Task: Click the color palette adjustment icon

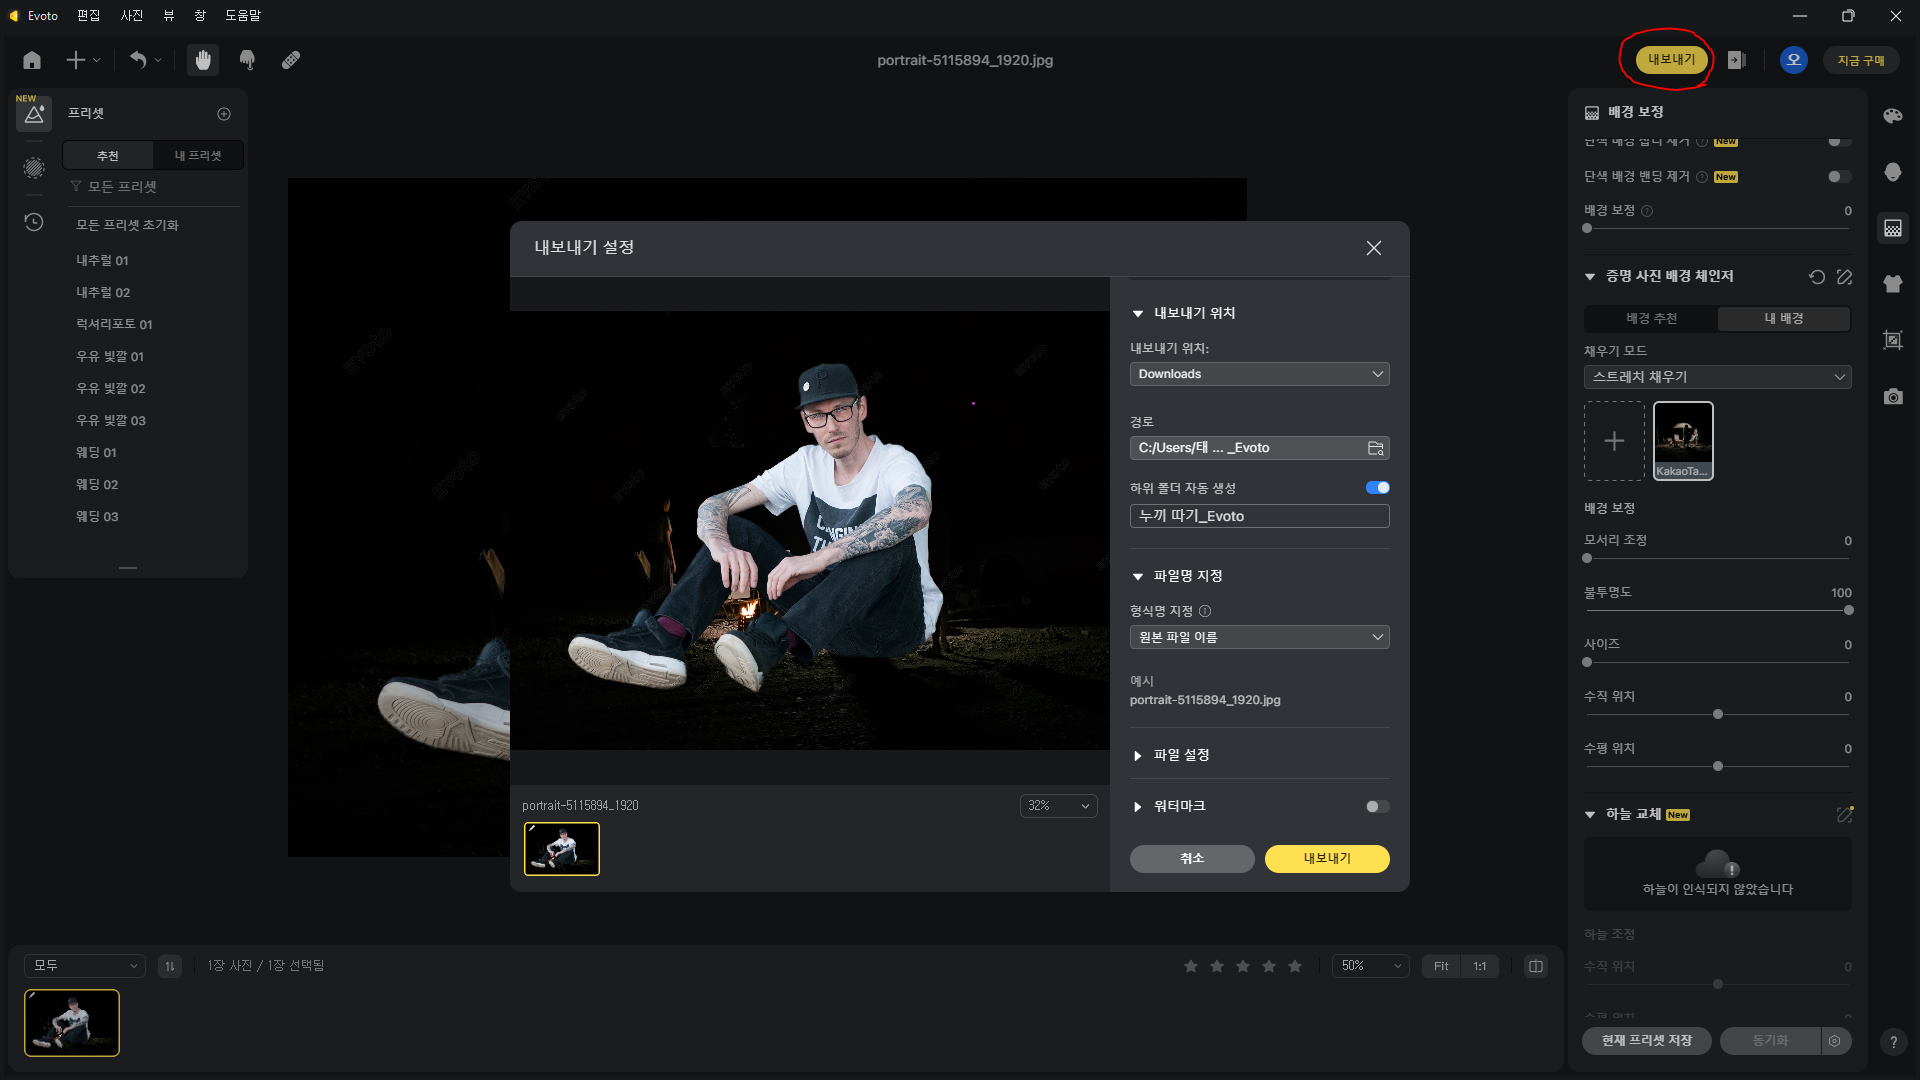Action: coord(1892,116)
